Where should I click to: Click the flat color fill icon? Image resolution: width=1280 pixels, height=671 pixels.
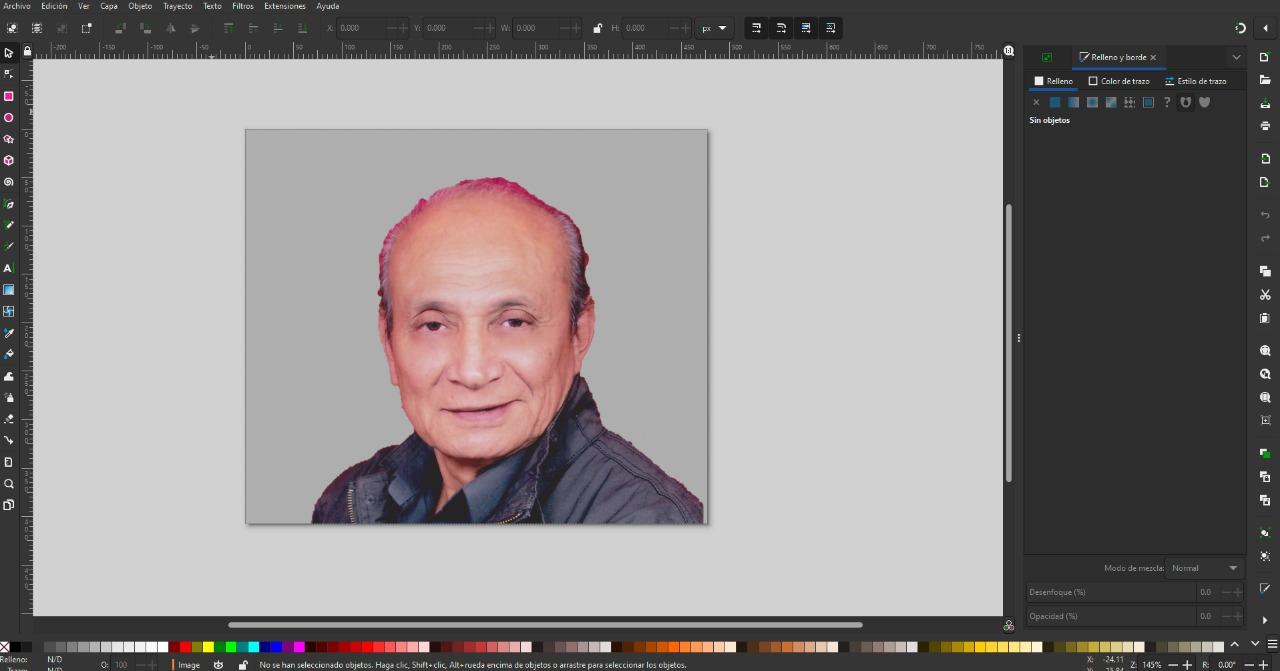pos(1054,102)
